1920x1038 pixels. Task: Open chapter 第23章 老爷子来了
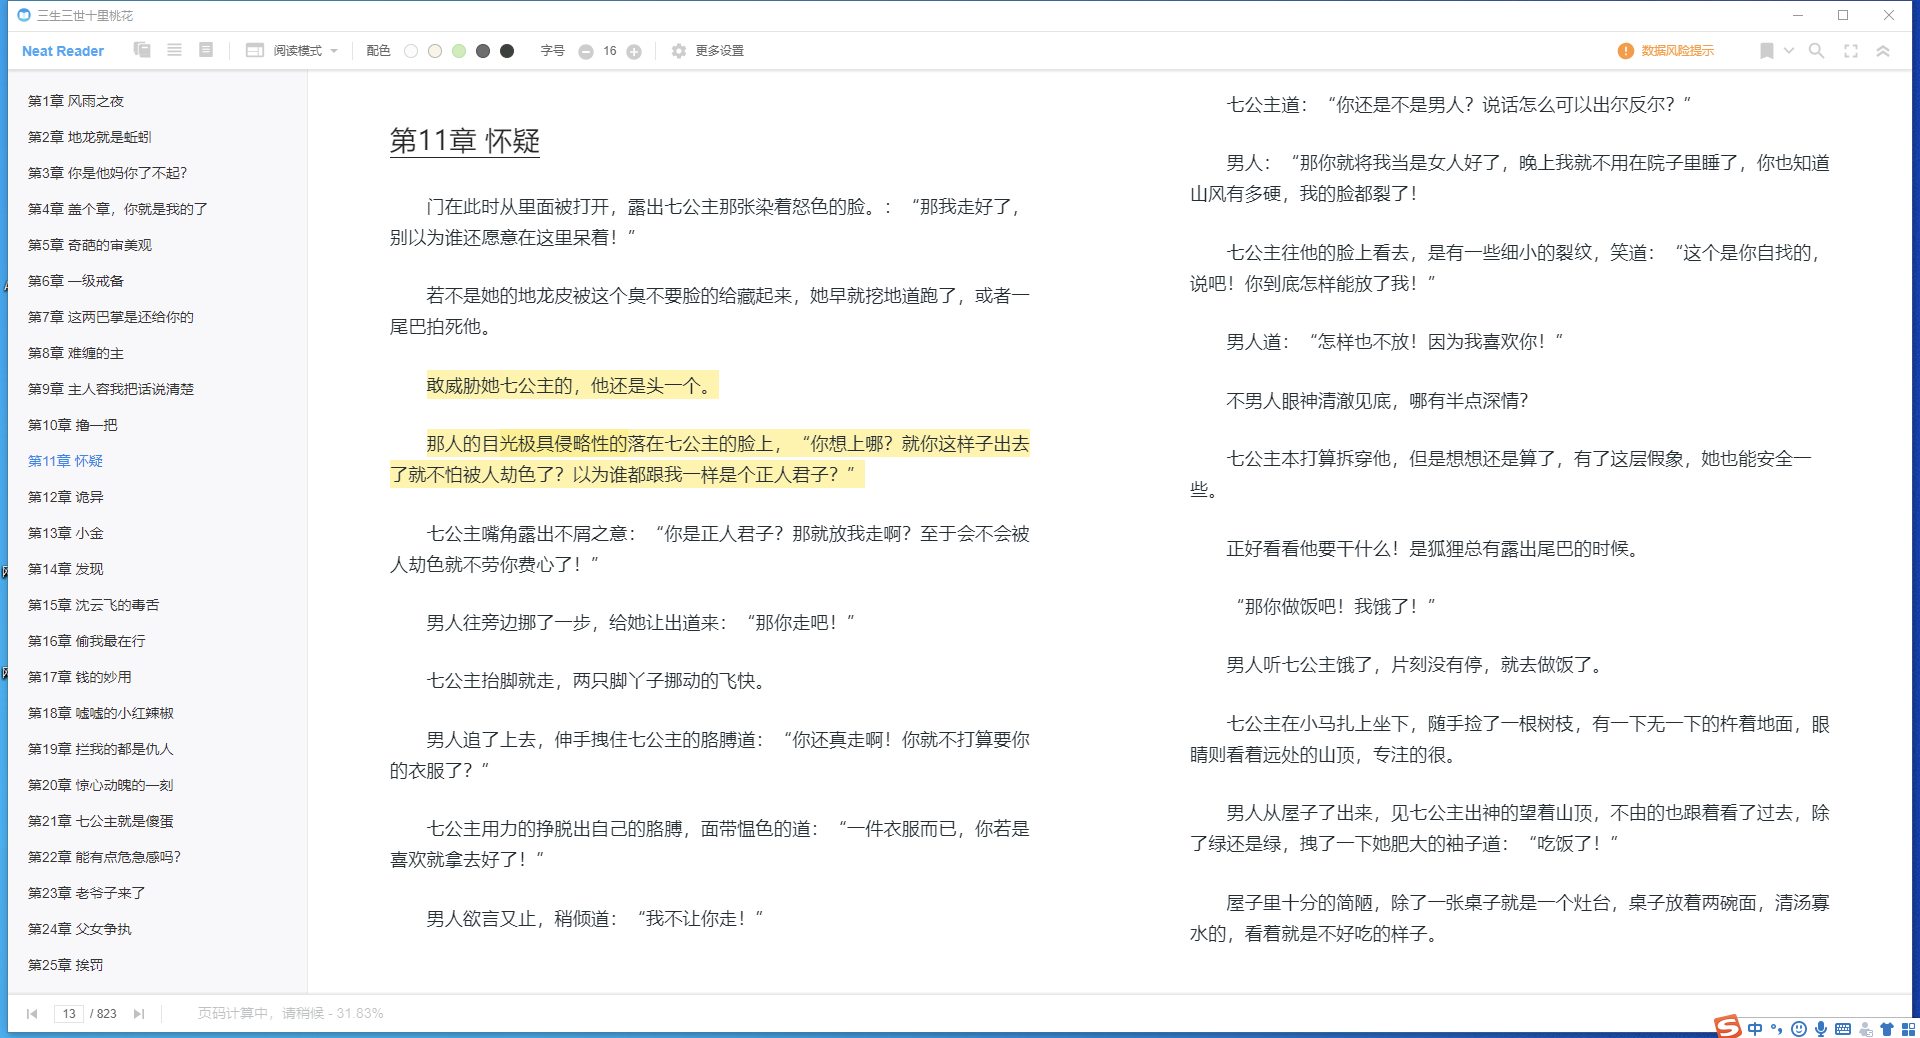click(87, 893)
